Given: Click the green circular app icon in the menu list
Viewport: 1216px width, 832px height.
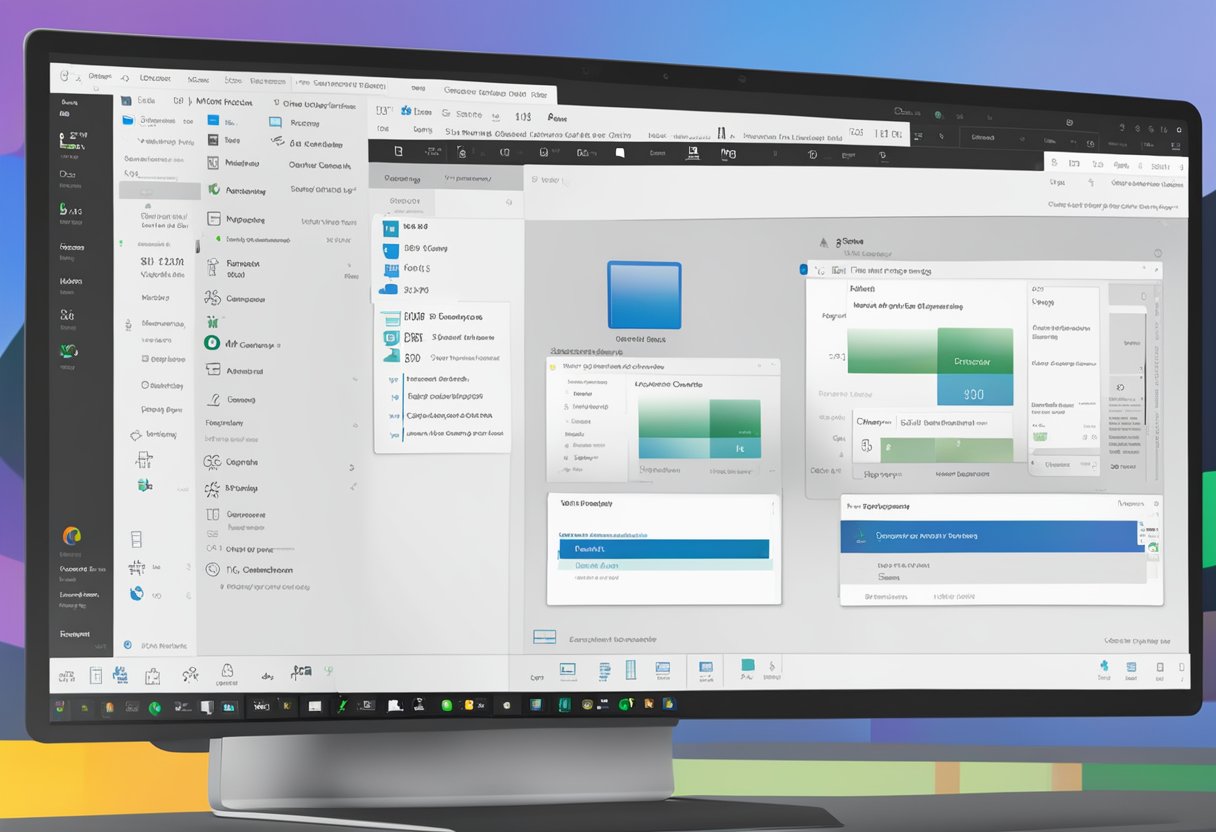Looking at the screenshot, I should pyautogui.click(x=211, y=344).
